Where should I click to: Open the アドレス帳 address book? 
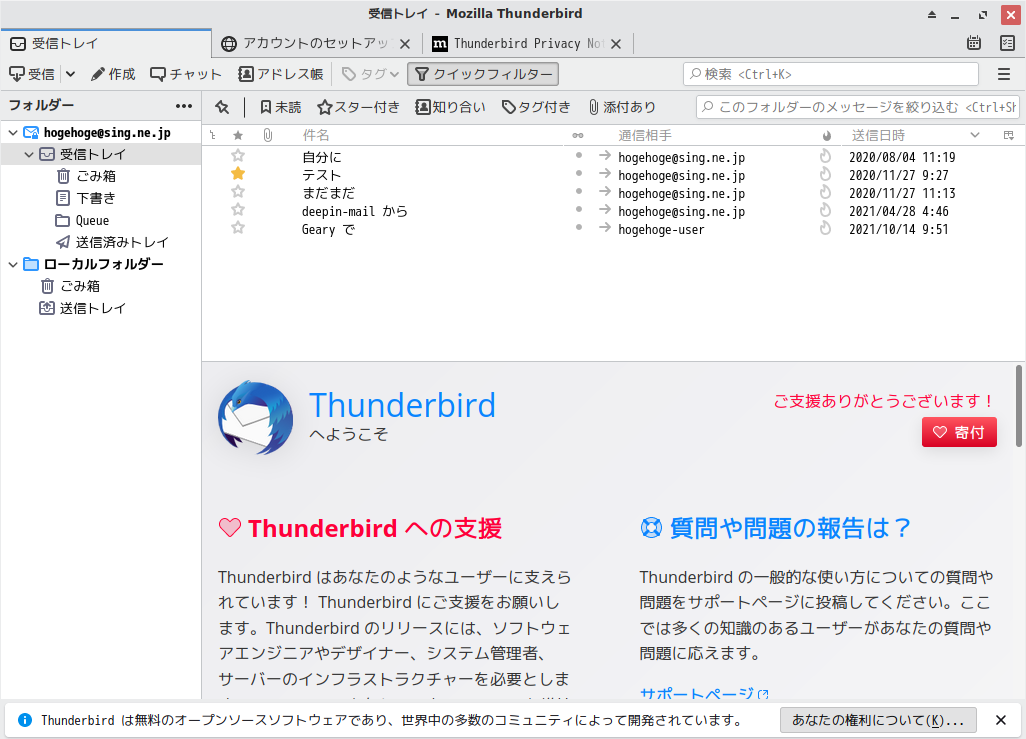click(281, 75)
